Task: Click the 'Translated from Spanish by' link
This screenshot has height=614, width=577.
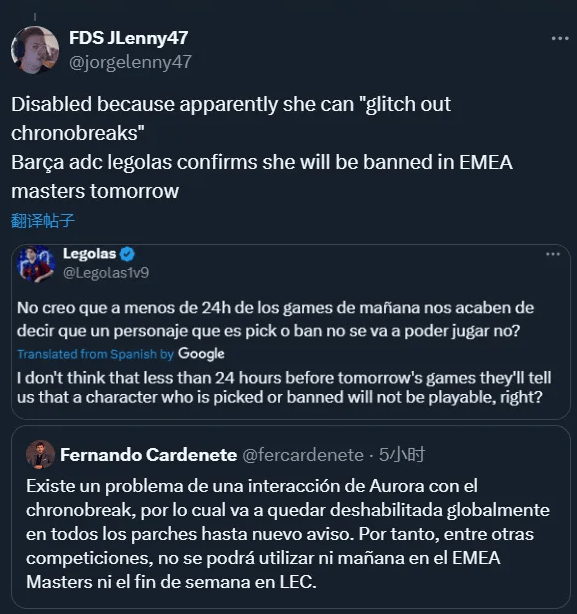Action: (x=96, y=354)
